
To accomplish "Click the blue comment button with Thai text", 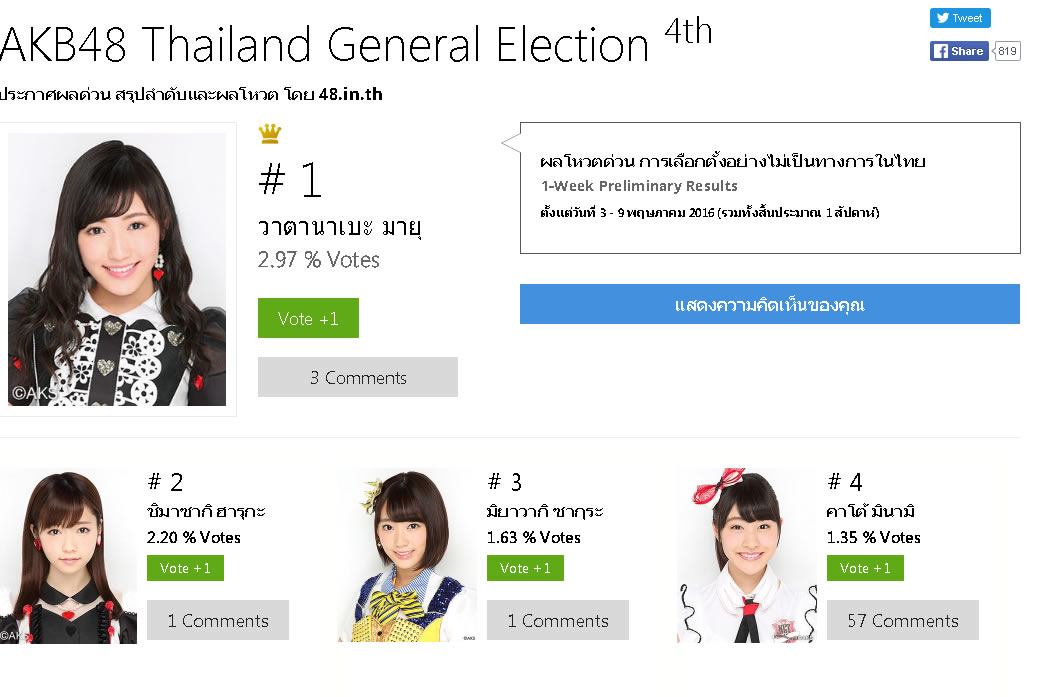I will click(x=769, y=304).
